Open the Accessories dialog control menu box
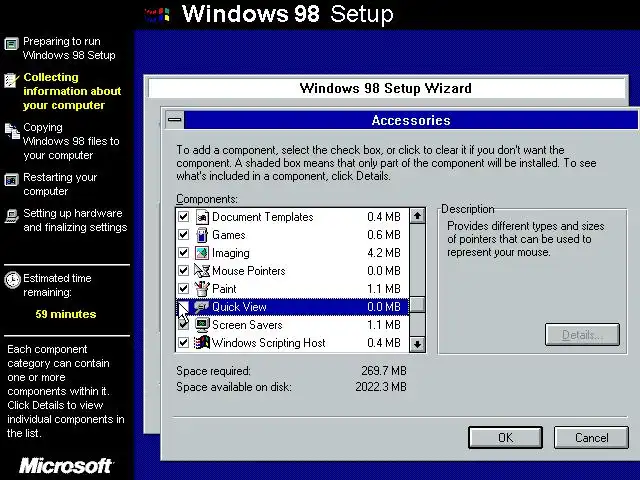The image size is (640, 480). (175, 120)
